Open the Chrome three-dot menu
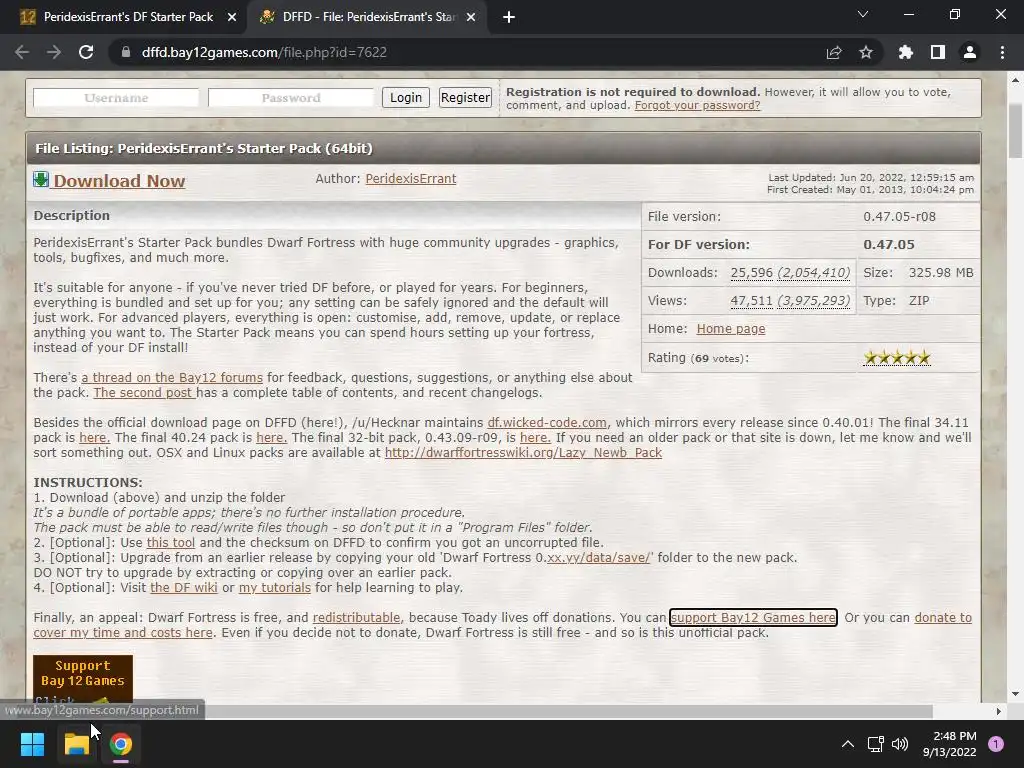The height and width of the screenshot is (768, 1024). click(x=1002, y=52)
